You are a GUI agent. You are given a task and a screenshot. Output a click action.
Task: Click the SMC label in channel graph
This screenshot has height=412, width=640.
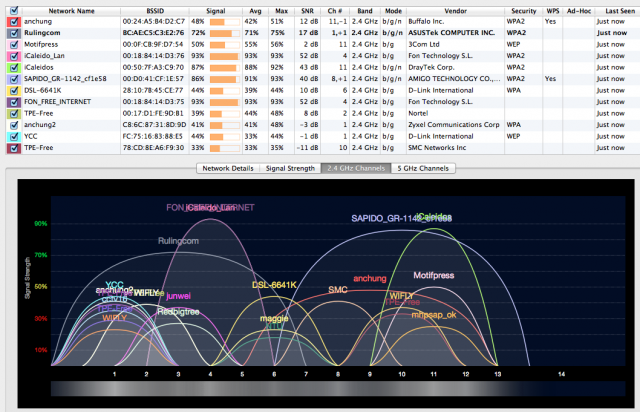(338, 290)
